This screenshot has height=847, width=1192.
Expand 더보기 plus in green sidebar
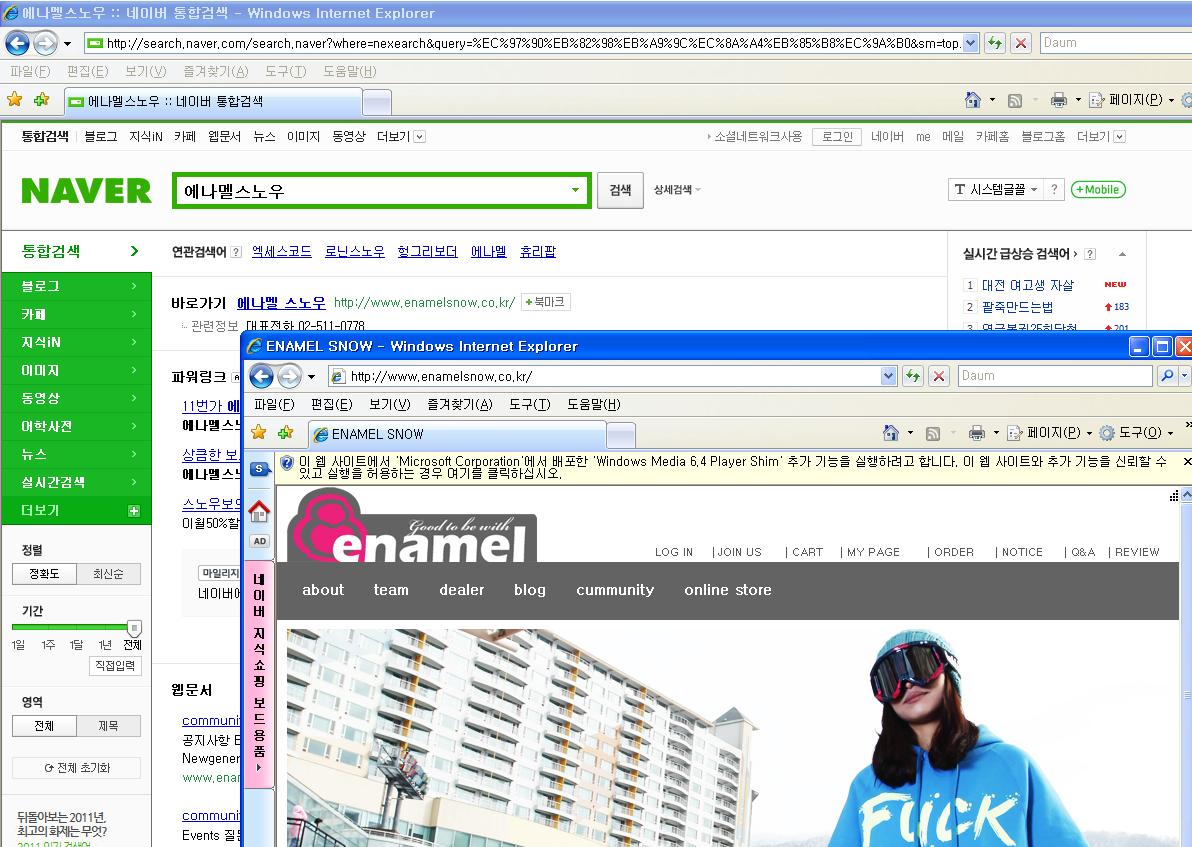coord(134,511)
